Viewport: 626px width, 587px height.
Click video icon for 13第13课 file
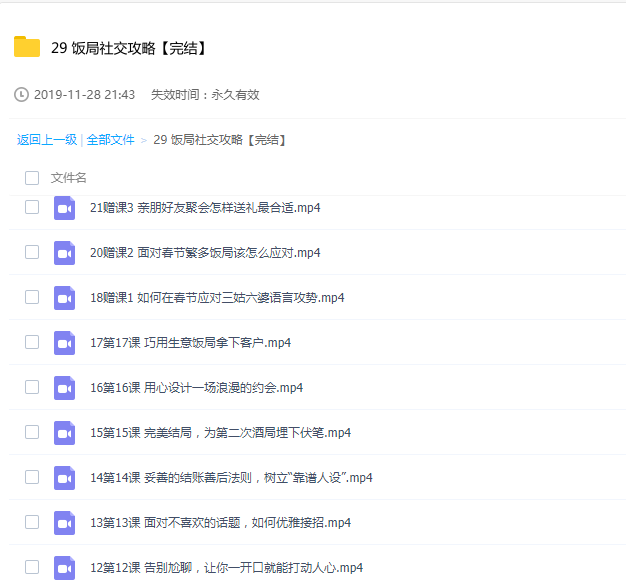coord(64,523)
